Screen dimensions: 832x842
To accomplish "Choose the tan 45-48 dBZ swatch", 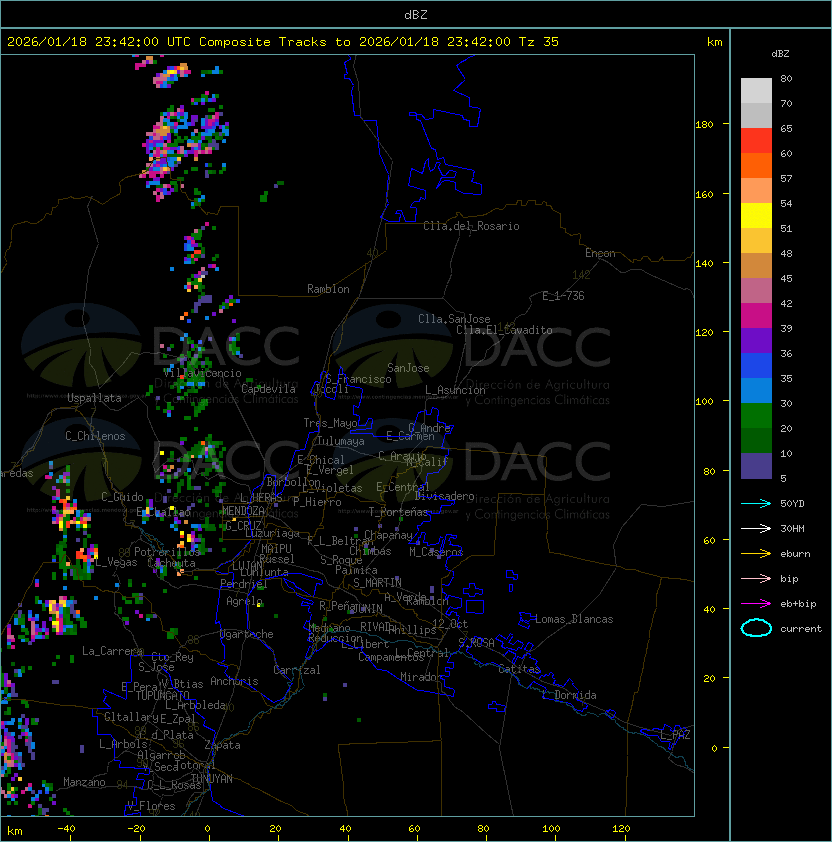I will (756, 266).
